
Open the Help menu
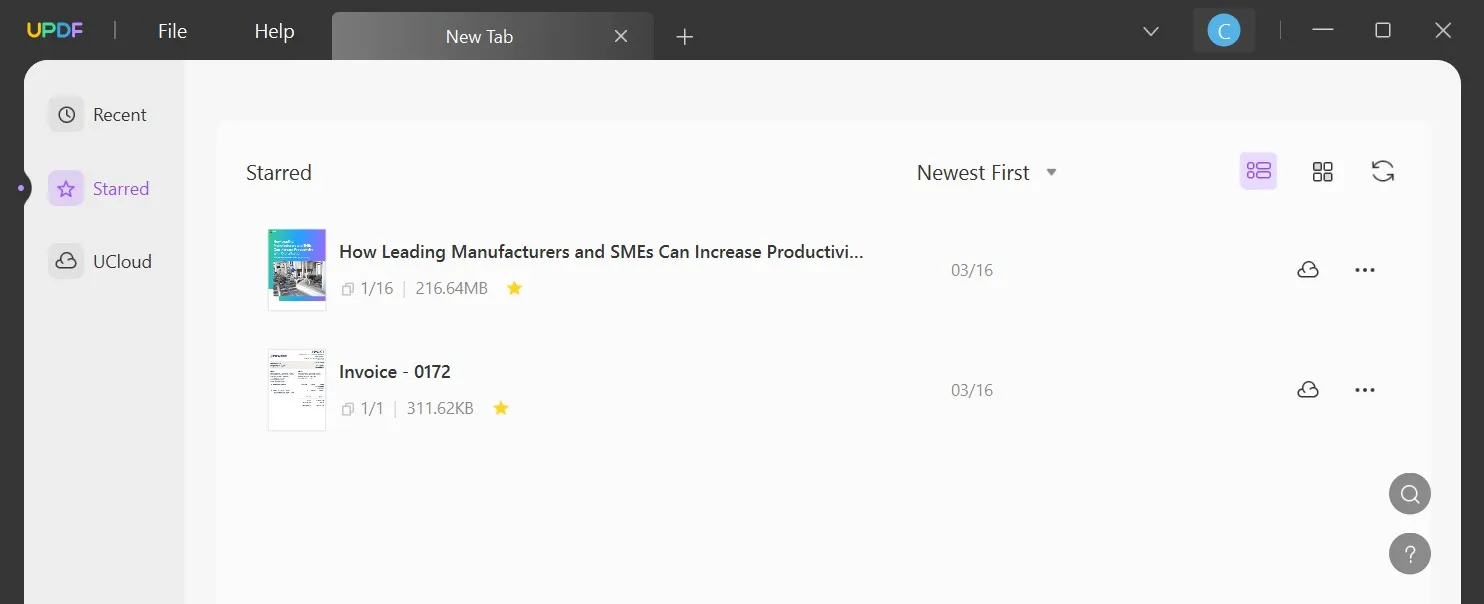tap(274, 31)
